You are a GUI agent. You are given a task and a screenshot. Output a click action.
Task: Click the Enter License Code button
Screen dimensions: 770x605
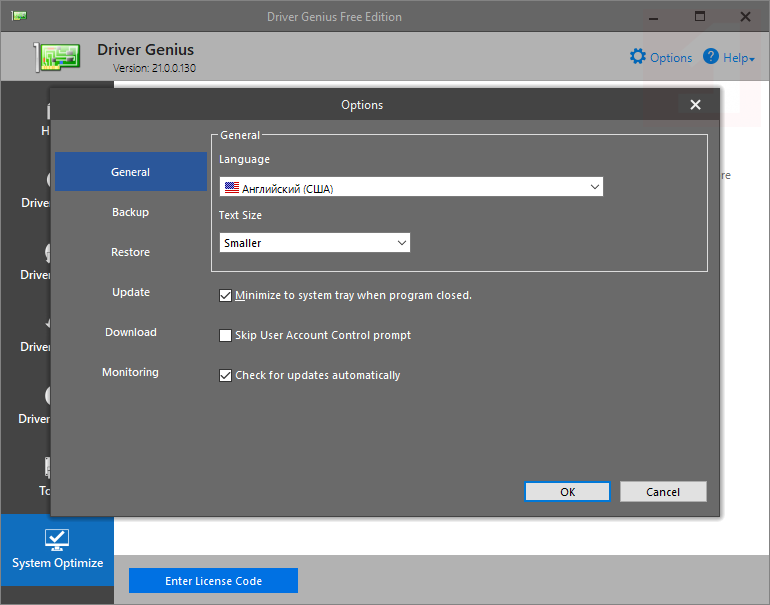213,581
